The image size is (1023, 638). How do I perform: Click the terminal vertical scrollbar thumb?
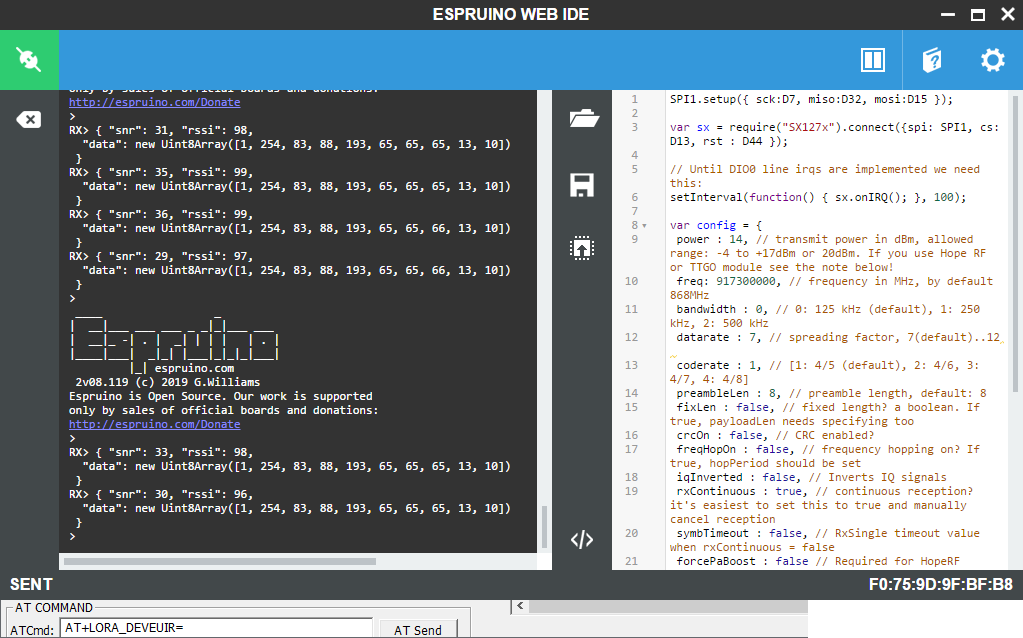(543, 526)
